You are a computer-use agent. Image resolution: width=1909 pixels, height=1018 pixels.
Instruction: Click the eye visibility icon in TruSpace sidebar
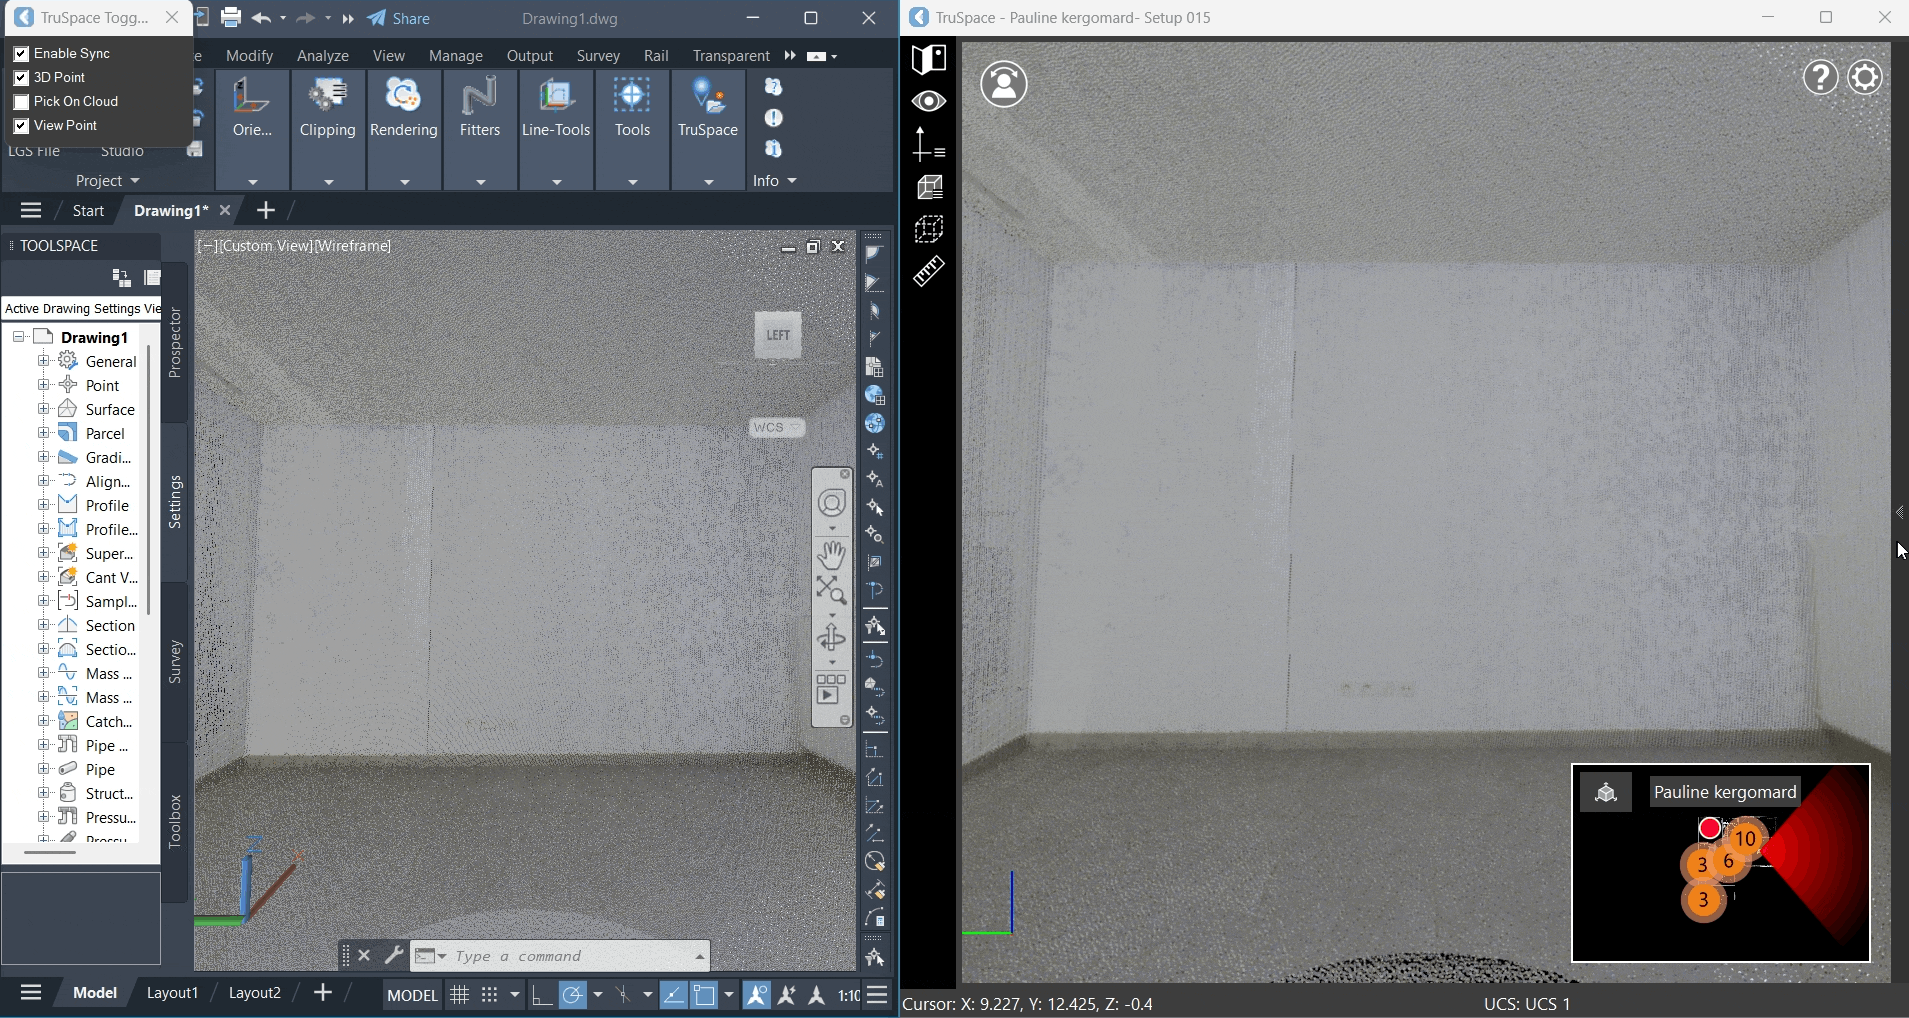(x=929, y=100)
